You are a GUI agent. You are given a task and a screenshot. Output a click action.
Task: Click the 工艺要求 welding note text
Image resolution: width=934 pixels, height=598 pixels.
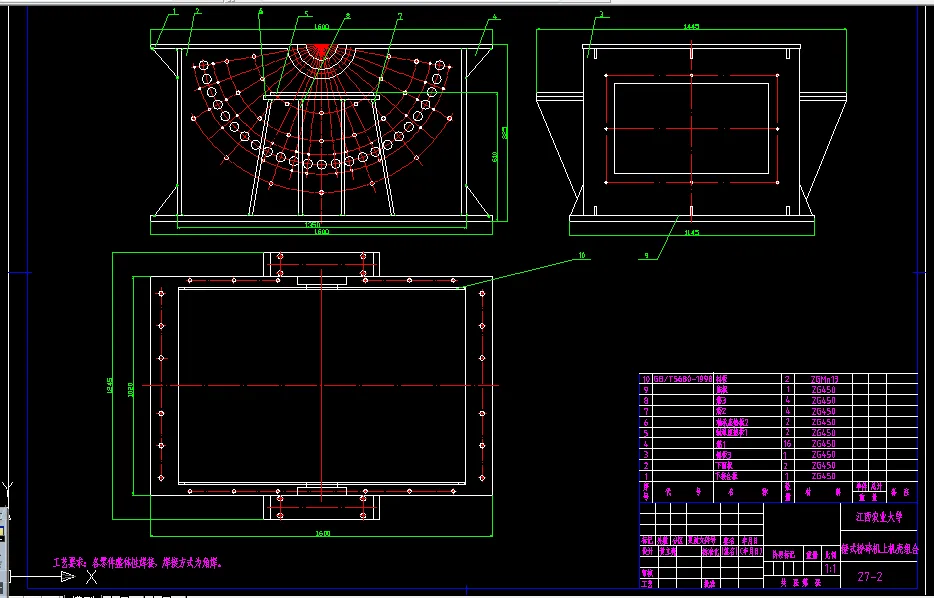click(x=138, y=562)
